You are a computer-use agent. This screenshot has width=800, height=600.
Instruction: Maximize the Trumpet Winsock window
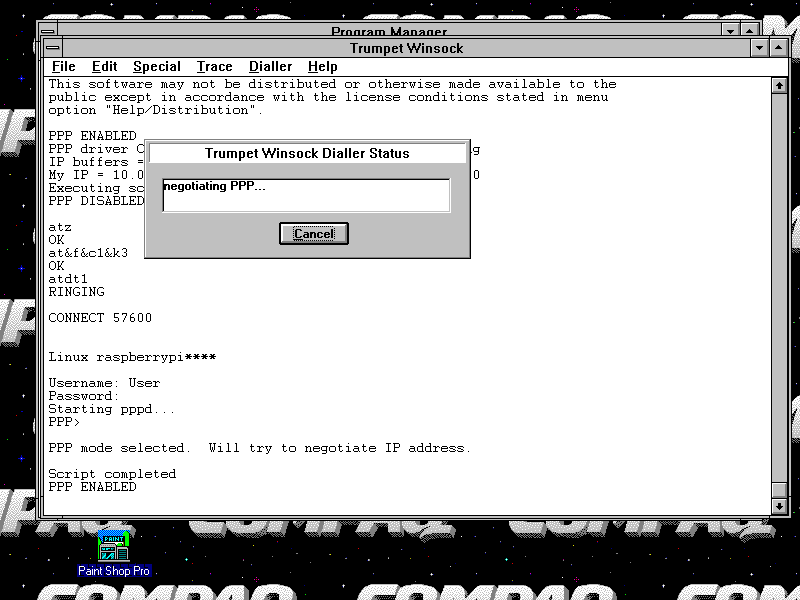779,48
